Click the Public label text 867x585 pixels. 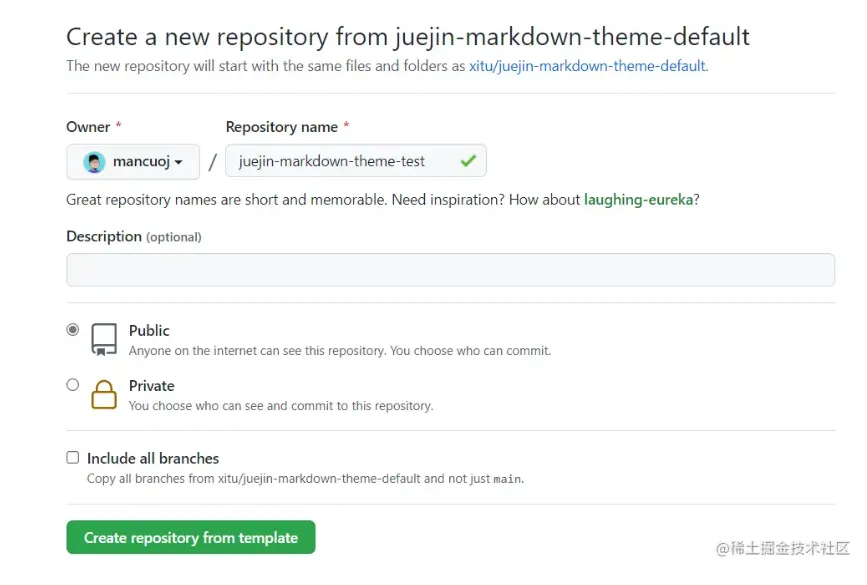click(x=149, y=331)
